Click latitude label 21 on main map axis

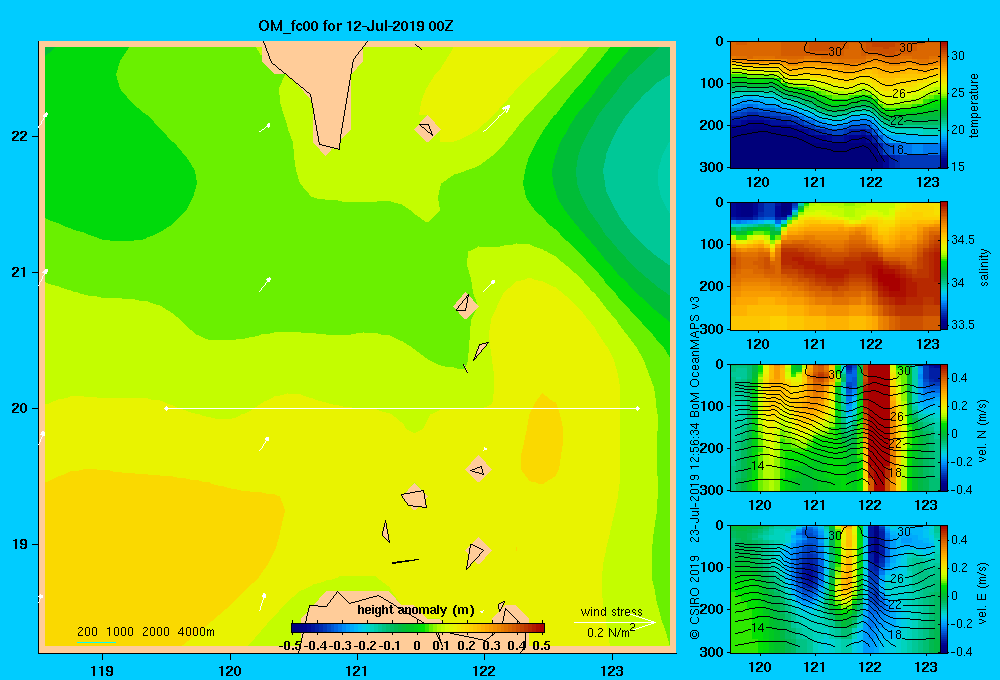[20, 272]
